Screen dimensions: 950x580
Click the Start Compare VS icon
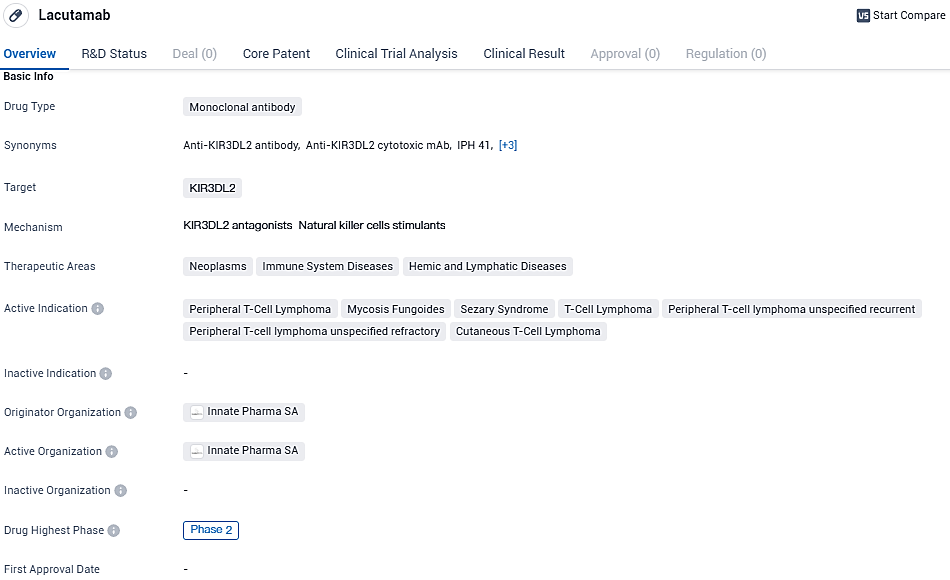coord(863,15)
